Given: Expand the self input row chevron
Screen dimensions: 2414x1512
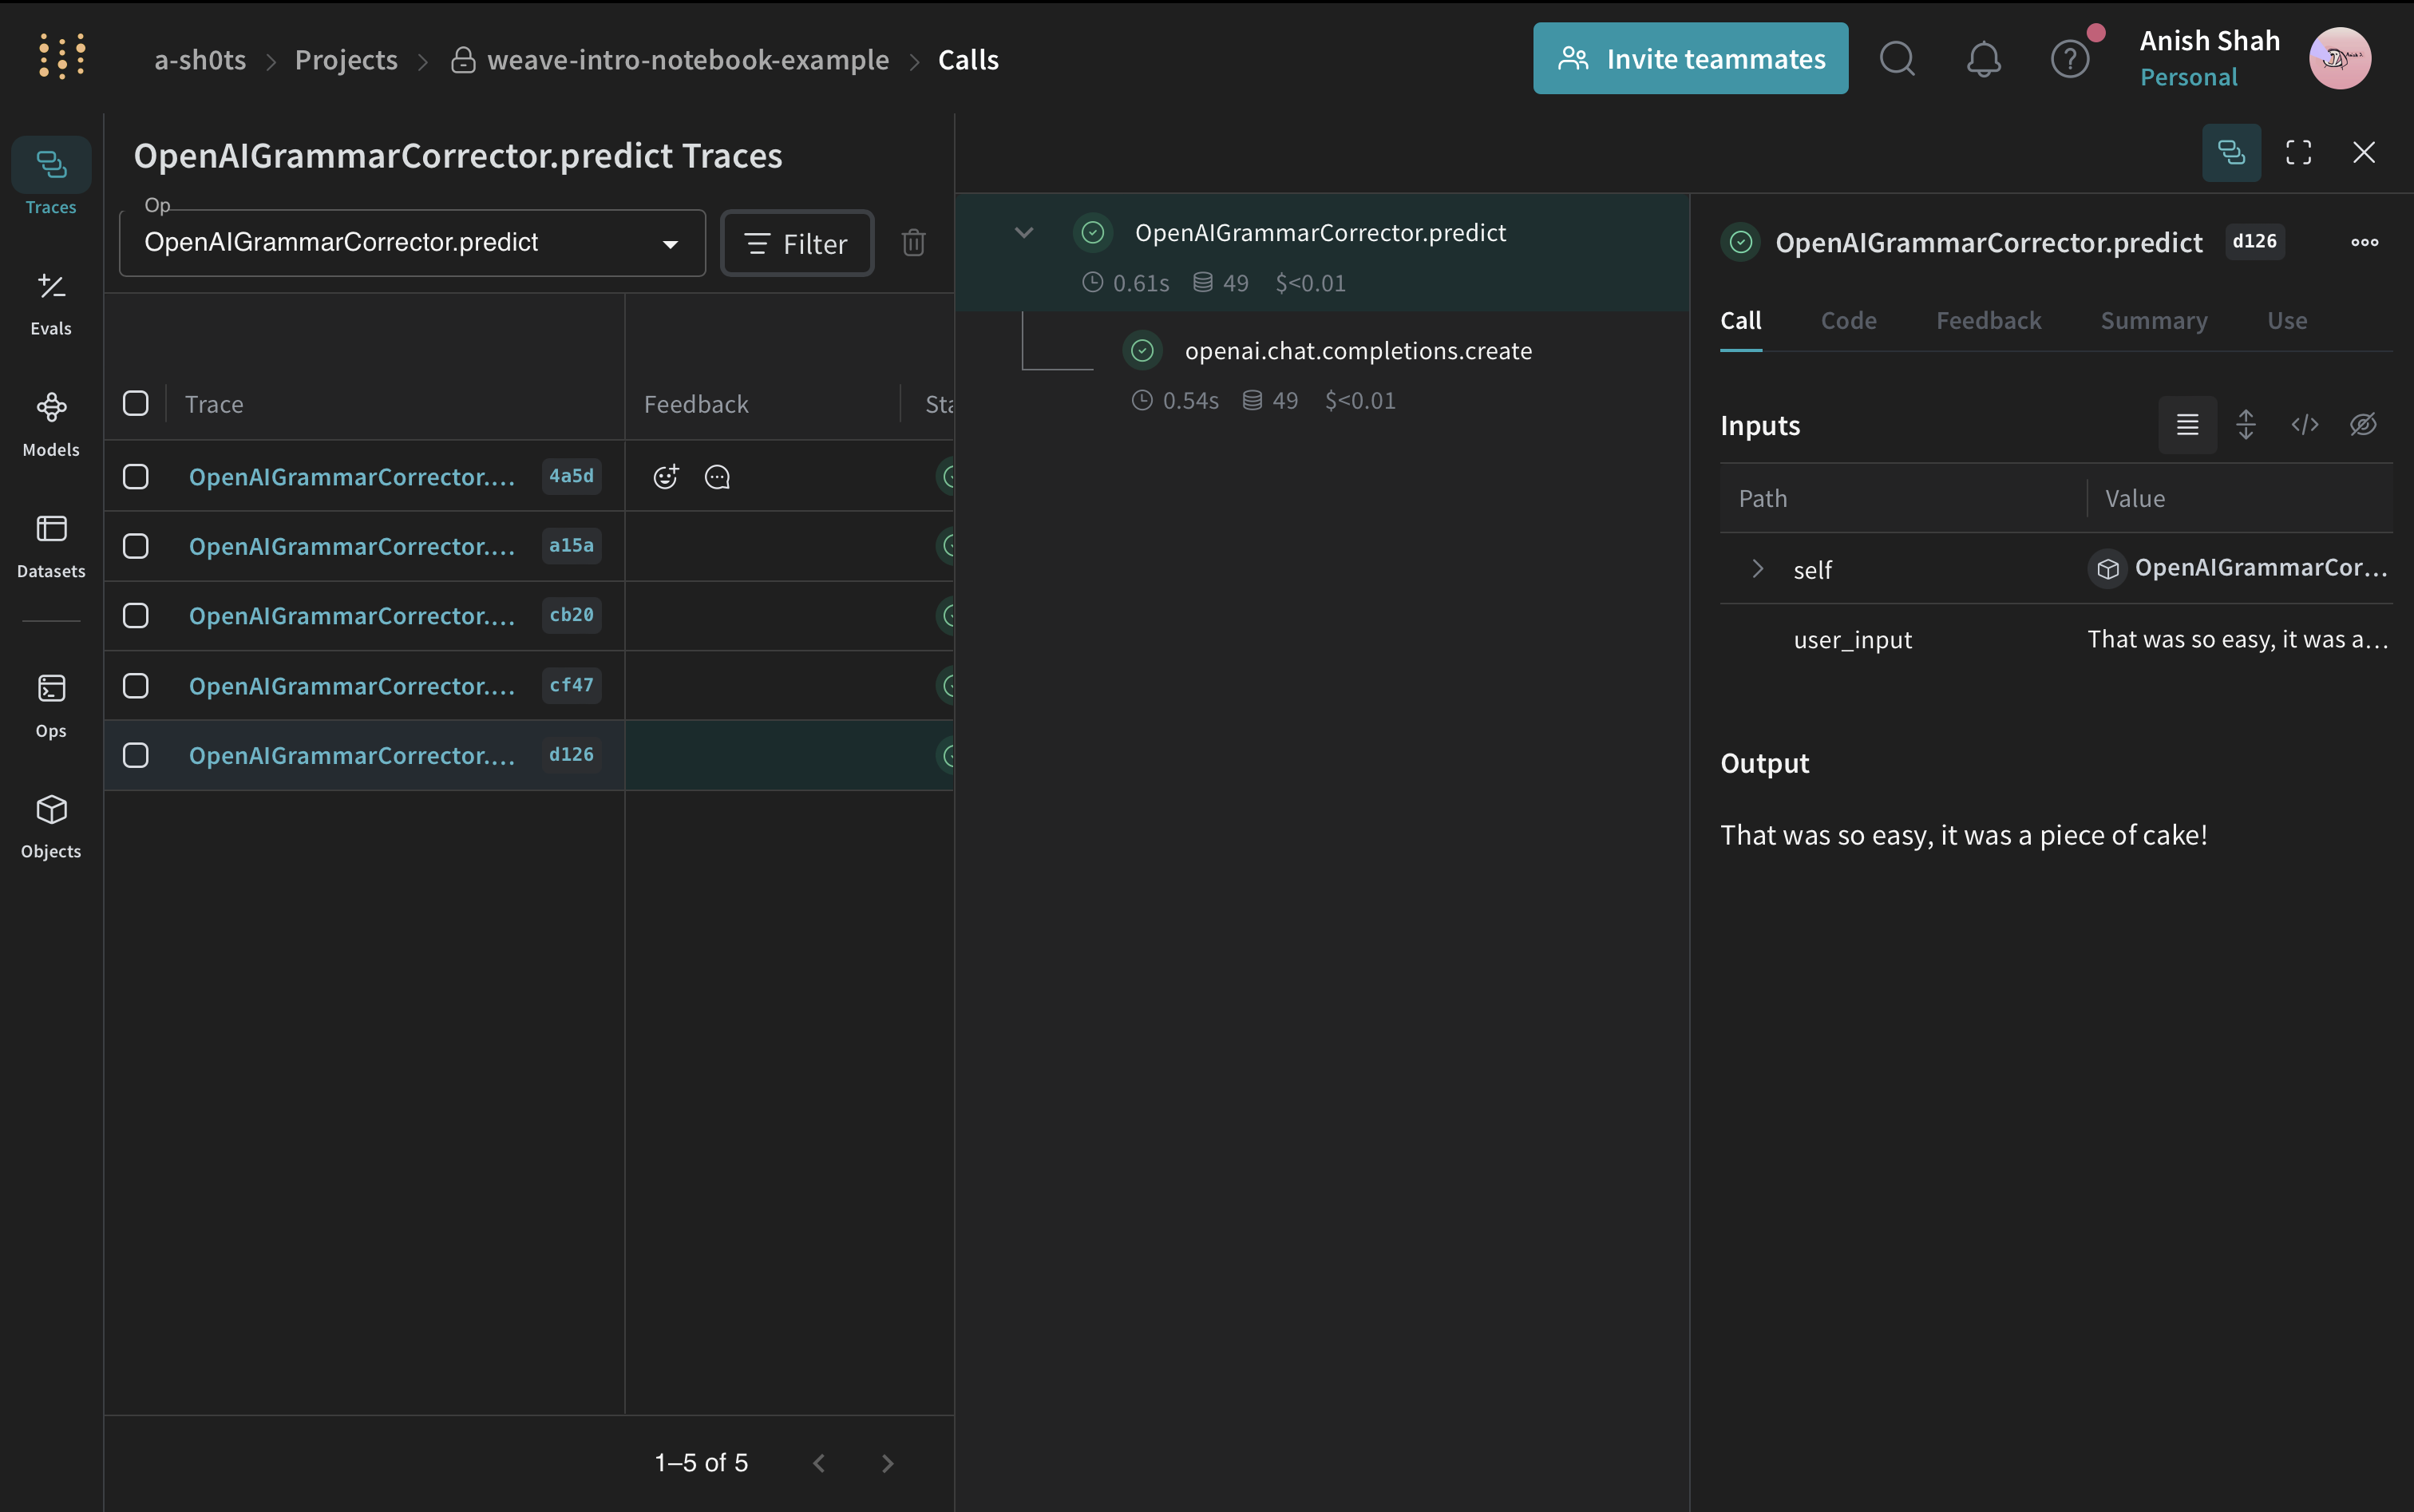Looking at the screenshot, I should tap(1757, 569).
